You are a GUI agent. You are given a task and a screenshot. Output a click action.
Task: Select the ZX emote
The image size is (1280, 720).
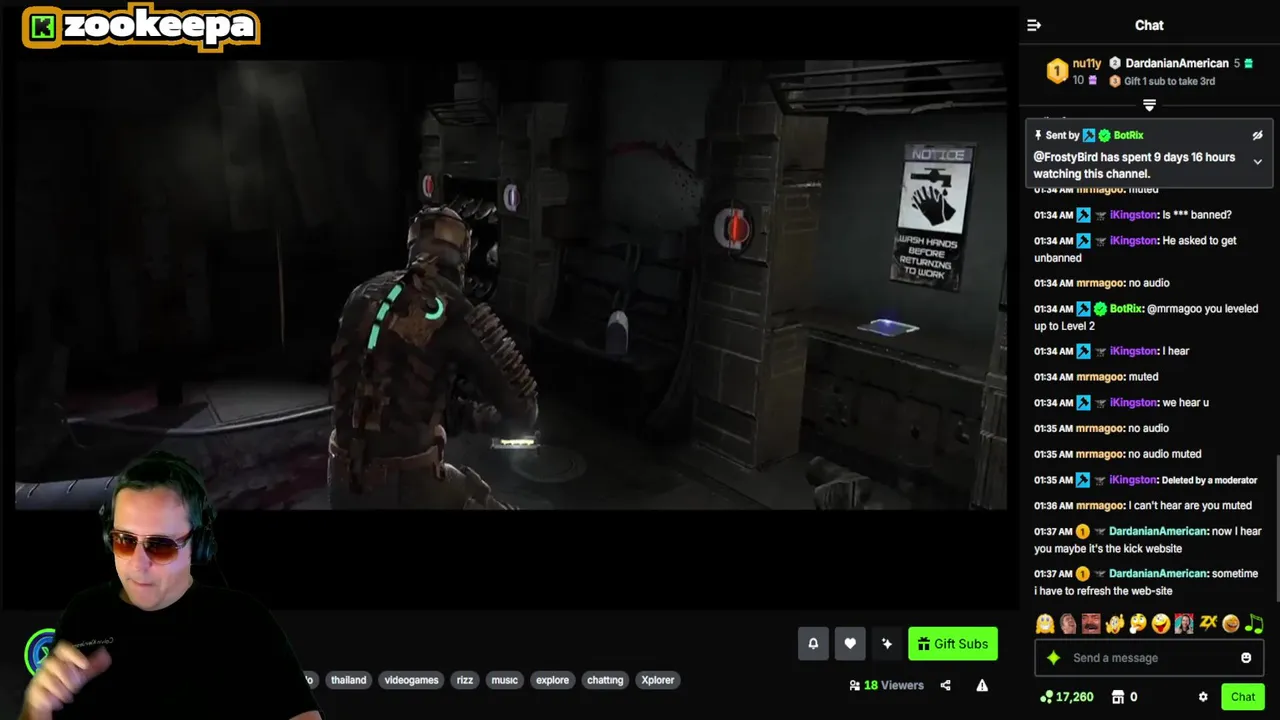coord(1208,624)
